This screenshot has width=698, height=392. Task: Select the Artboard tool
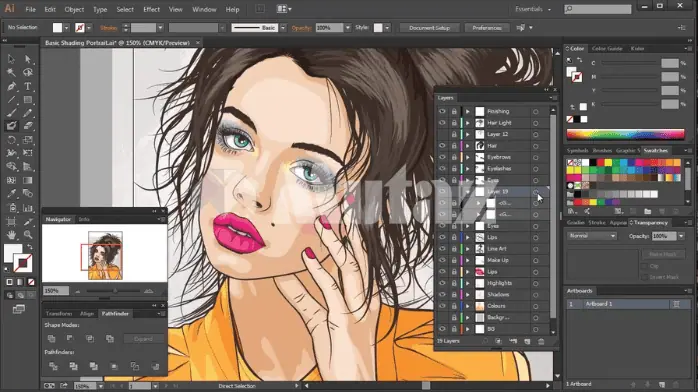click(x=11, y=221)
